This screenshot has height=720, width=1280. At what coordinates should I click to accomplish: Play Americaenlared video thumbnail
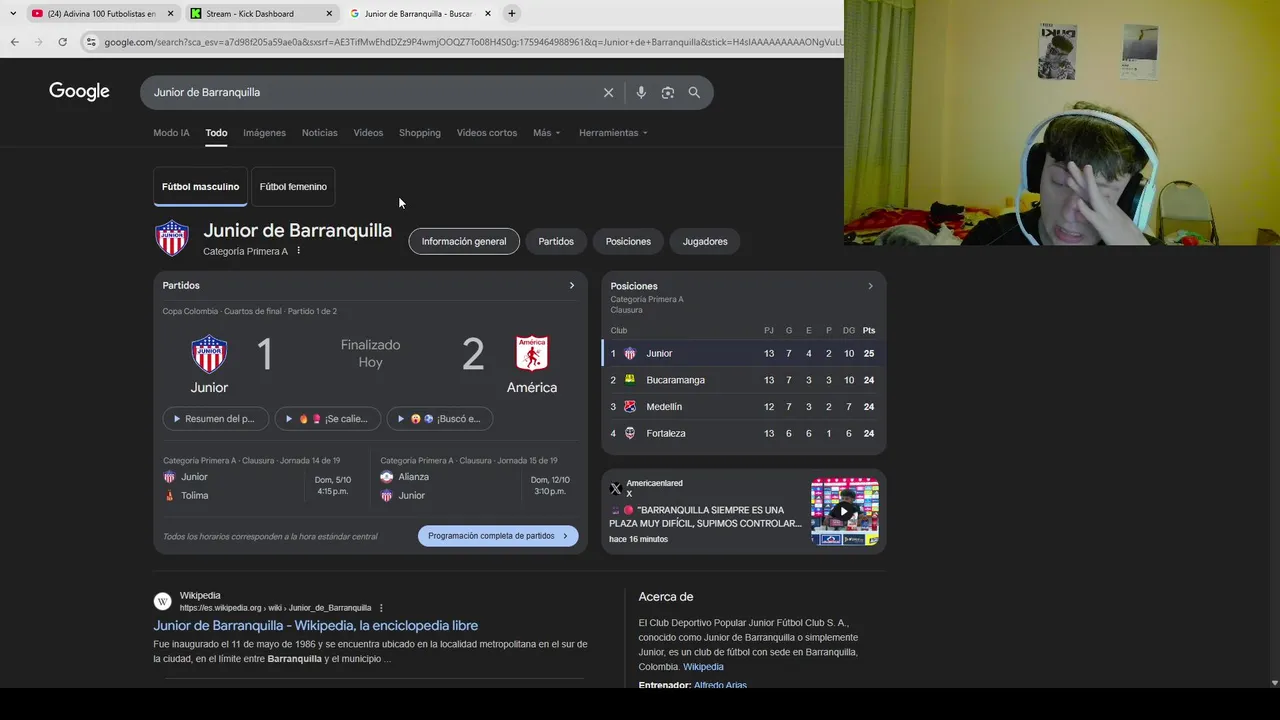[845, 511]
